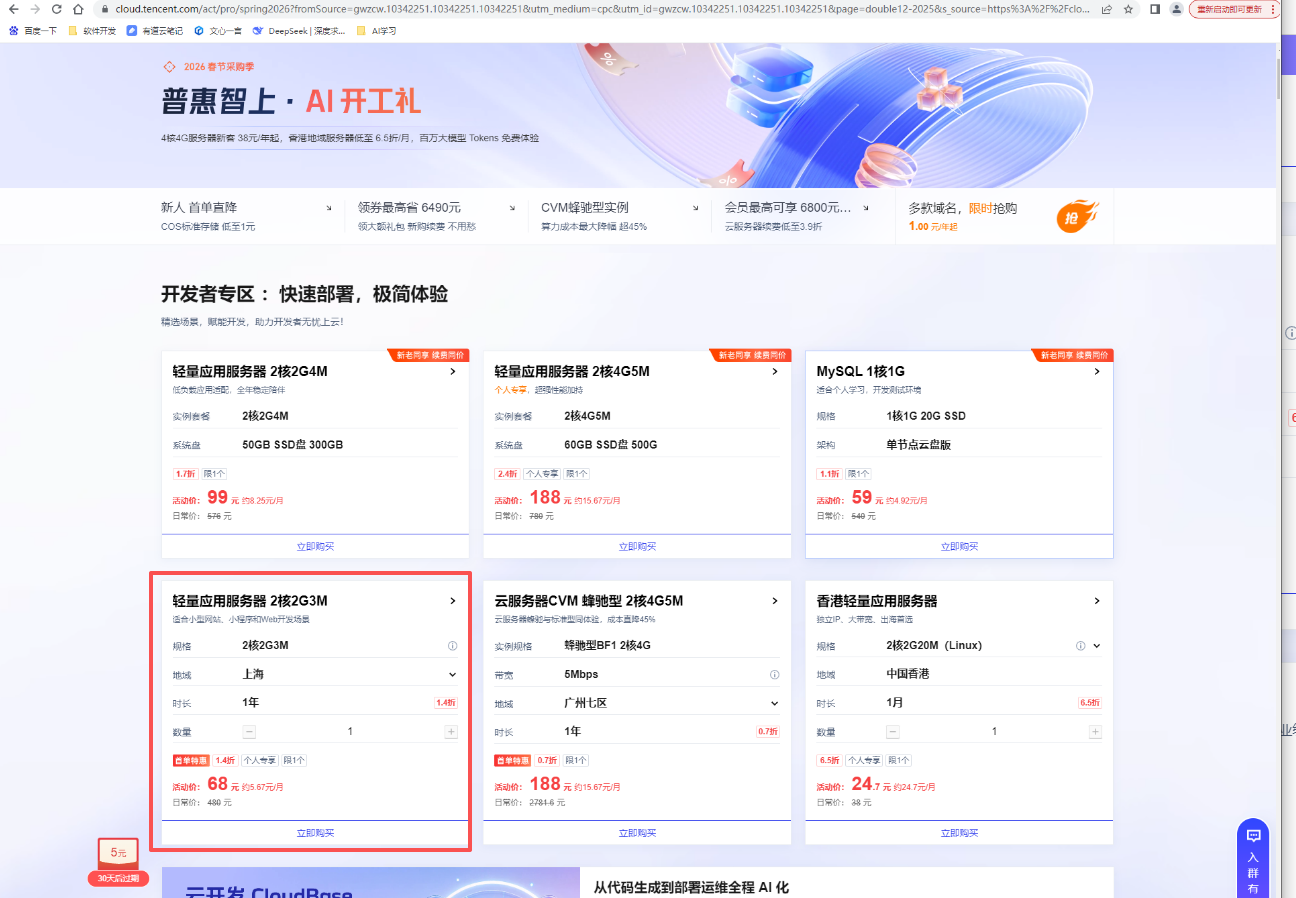Click the arrow on MySQL 1核1G card
The height and width of the screenshot is (898, 1296).
[x=1096, y=370]
